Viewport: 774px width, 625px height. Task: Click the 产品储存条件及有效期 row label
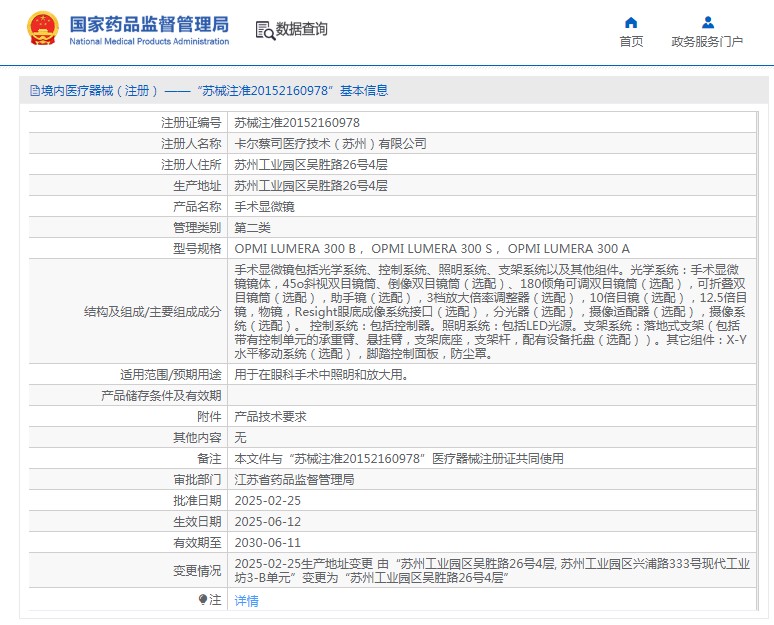coord(161,395)
